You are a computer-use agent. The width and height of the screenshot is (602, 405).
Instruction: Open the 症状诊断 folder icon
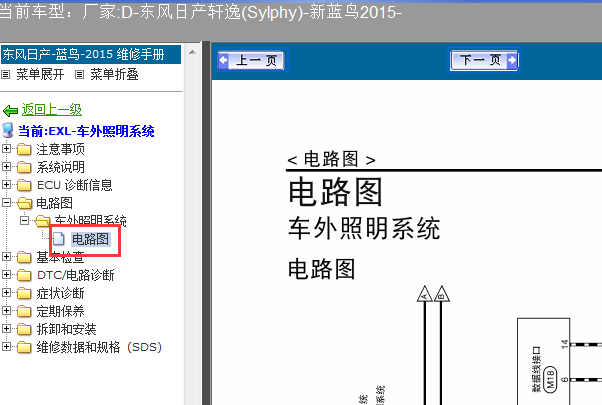click(x=24, y=293)
